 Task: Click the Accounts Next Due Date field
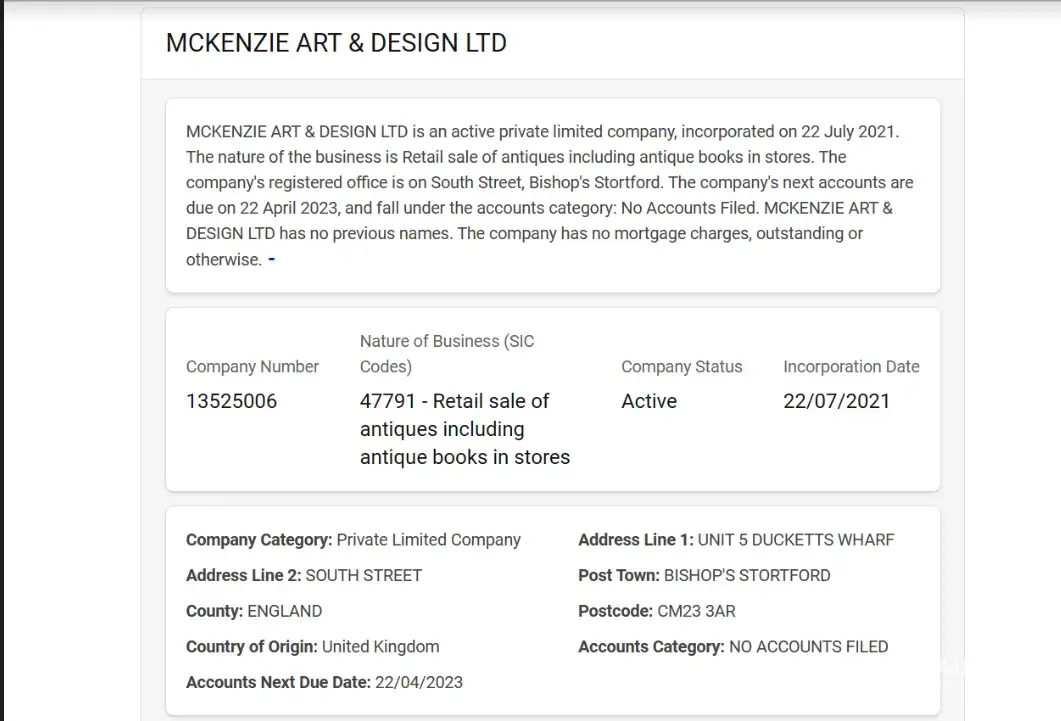pyautogui.click(x=324, y=682)
